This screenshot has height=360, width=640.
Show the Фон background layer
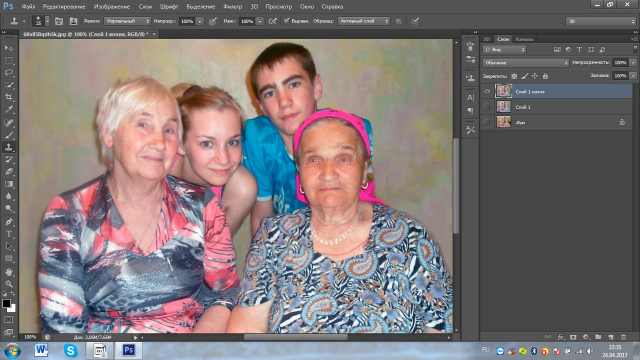(487, 122)
